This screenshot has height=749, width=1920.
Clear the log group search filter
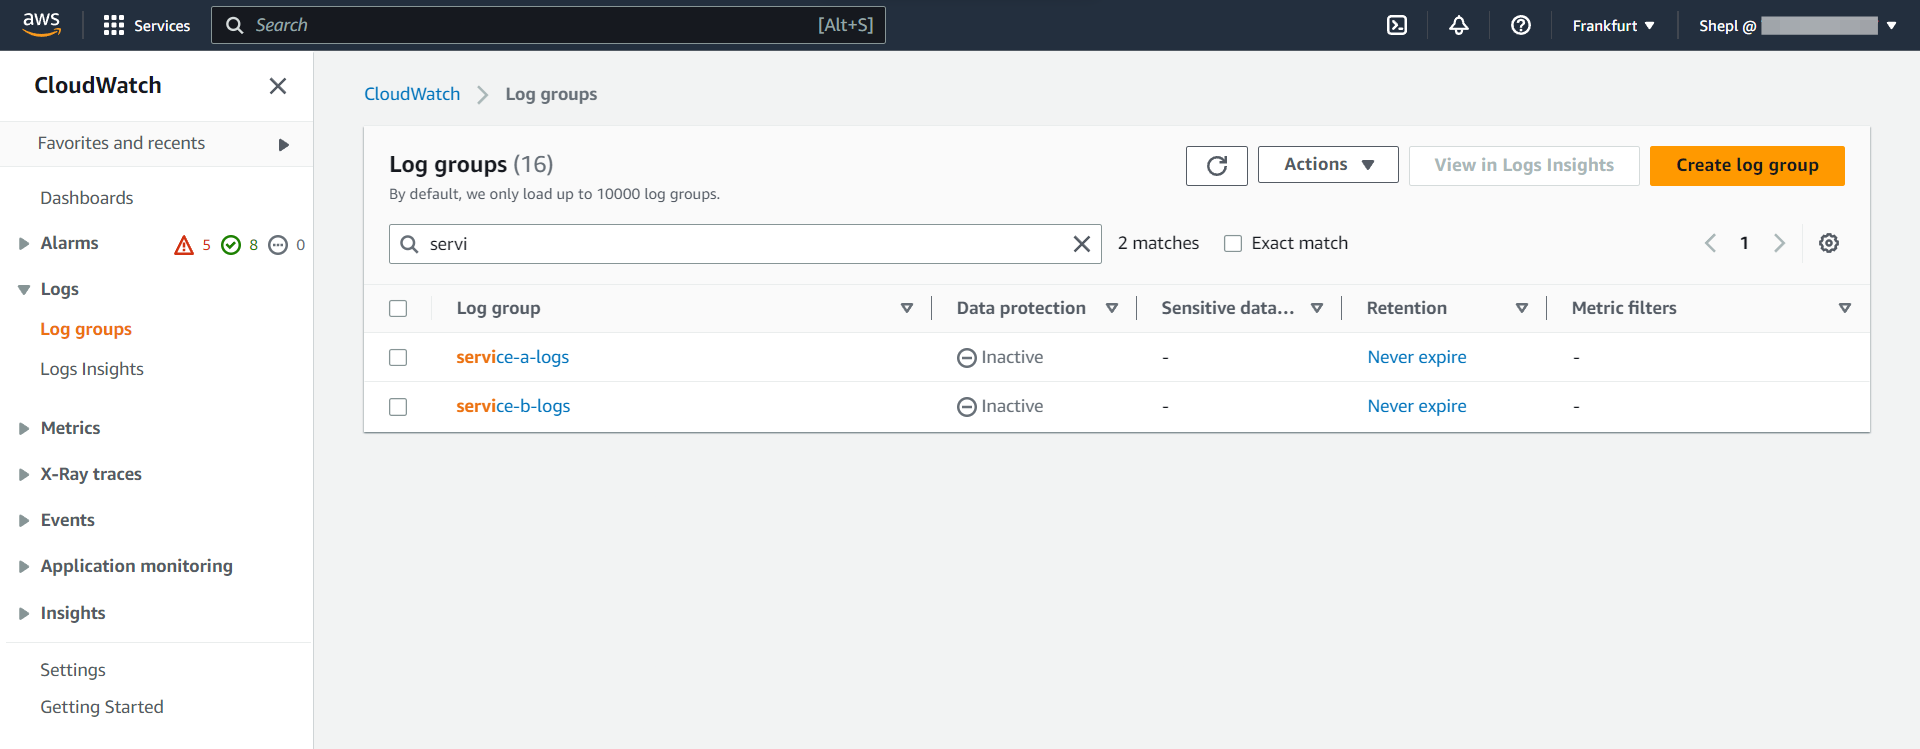pos(1082,244)
